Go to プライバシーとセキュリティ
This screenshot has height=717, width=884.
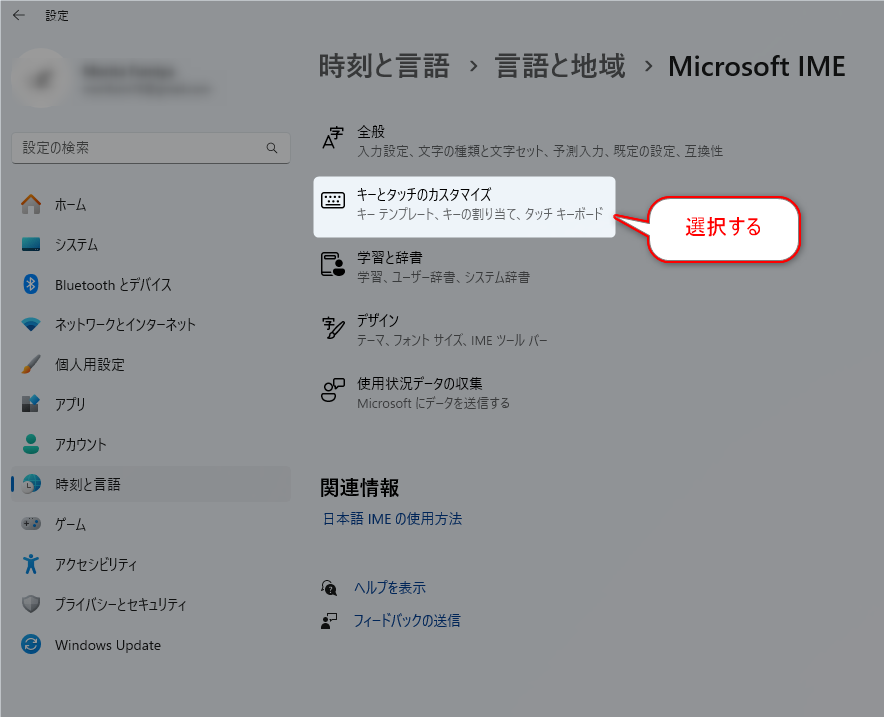point(151,604)
